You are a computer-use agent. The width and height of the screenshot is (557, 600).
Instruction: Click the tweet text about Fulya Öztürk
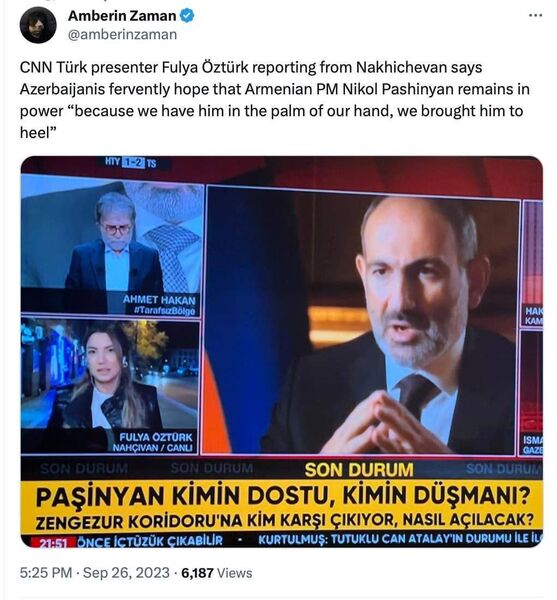(x=275, y=100)
